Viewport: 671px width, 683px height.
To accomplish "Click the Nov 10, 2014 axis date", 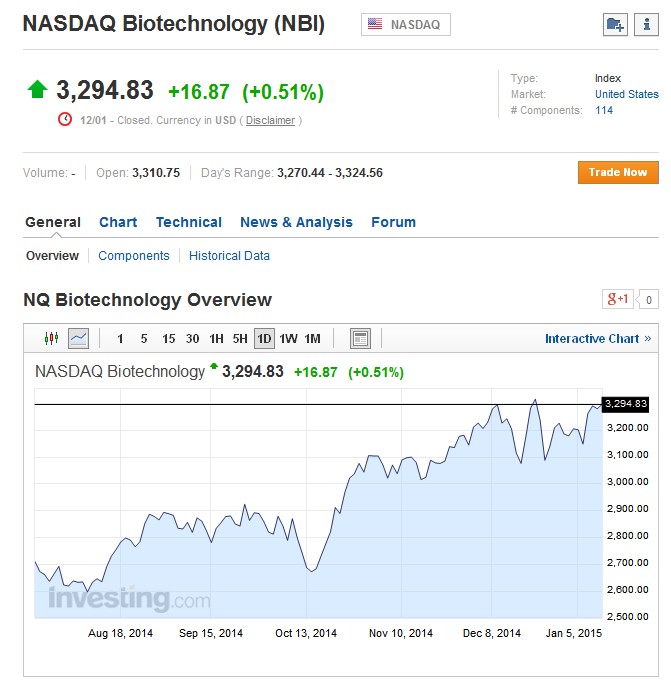I will click(401, 633).
